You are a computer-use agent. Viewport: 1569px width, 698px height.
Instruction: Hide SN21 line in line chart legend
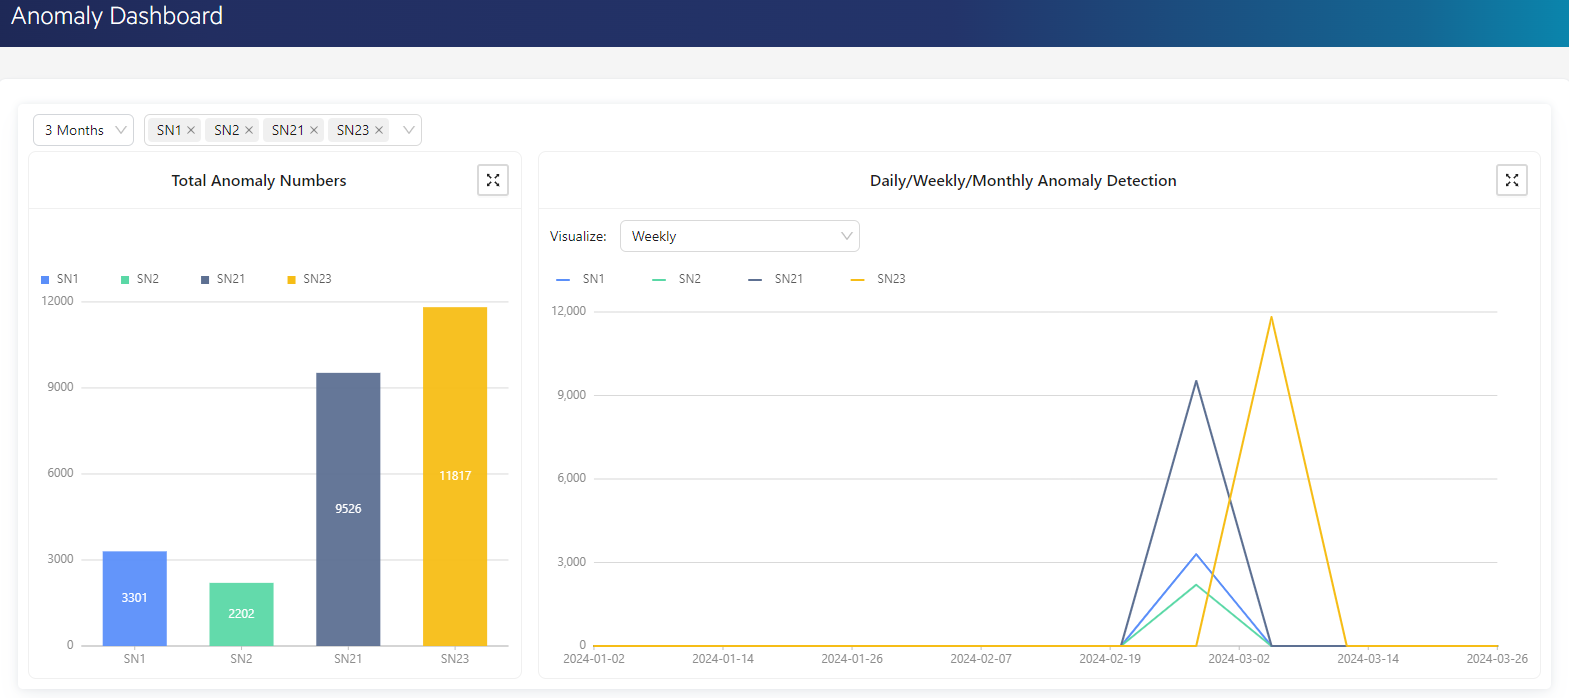click(x=776, y=279)
